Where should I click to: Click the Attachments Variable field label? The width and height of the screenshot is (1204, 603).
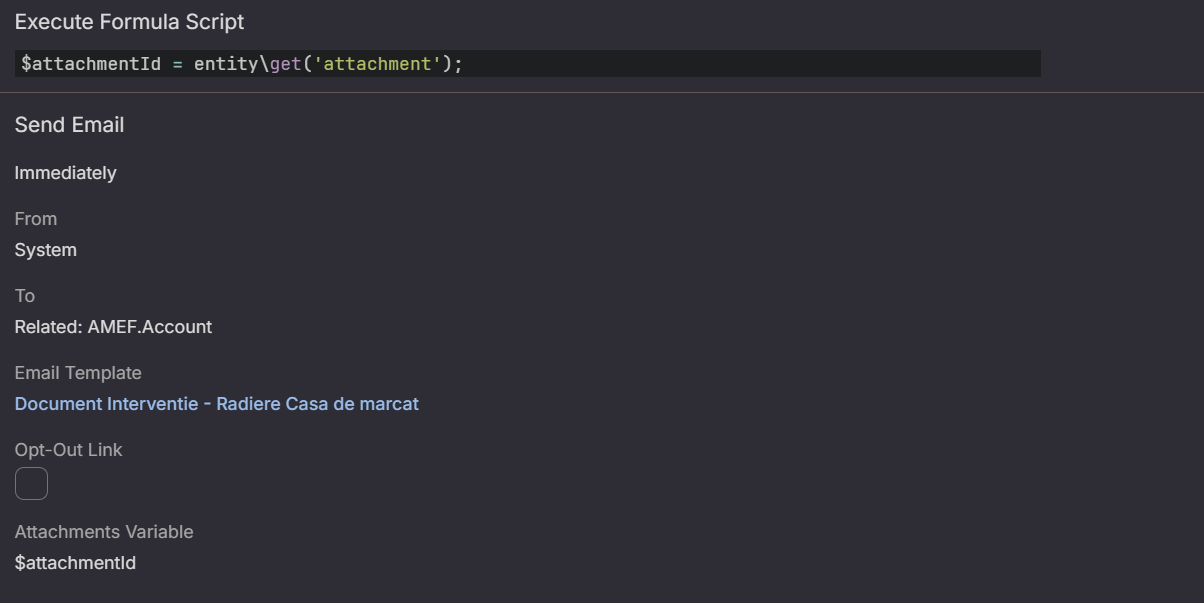[104, 532]
